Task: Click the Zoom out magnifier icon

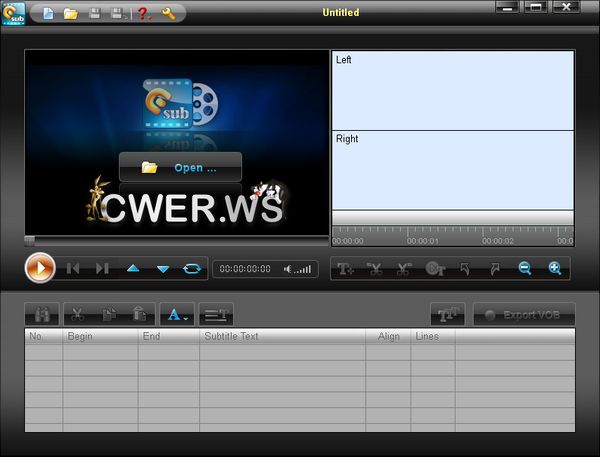Action: pos(524,268)
